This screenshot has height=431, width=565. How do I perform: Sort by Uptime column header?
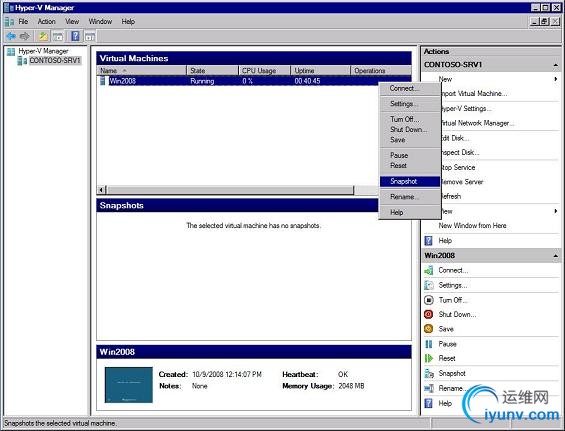(320, 71)
